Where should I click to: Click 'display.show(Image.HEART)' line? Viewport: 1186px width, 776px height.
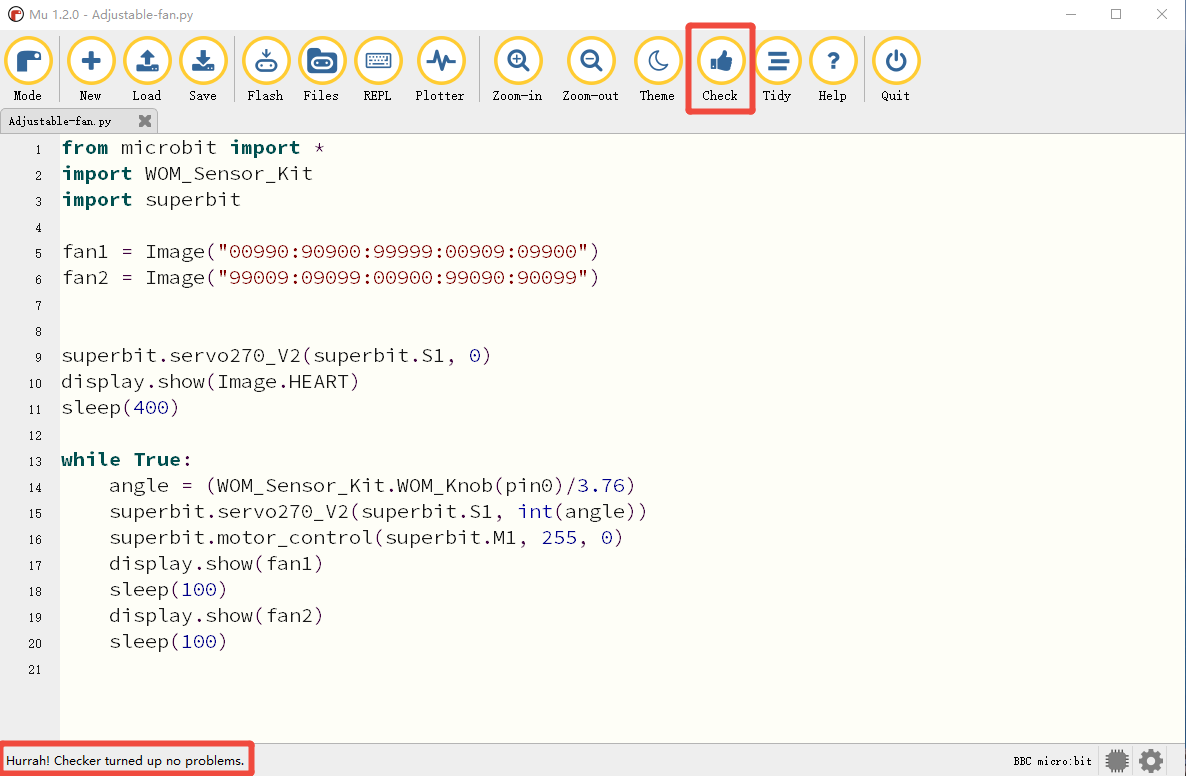click(x=210, y=382)
